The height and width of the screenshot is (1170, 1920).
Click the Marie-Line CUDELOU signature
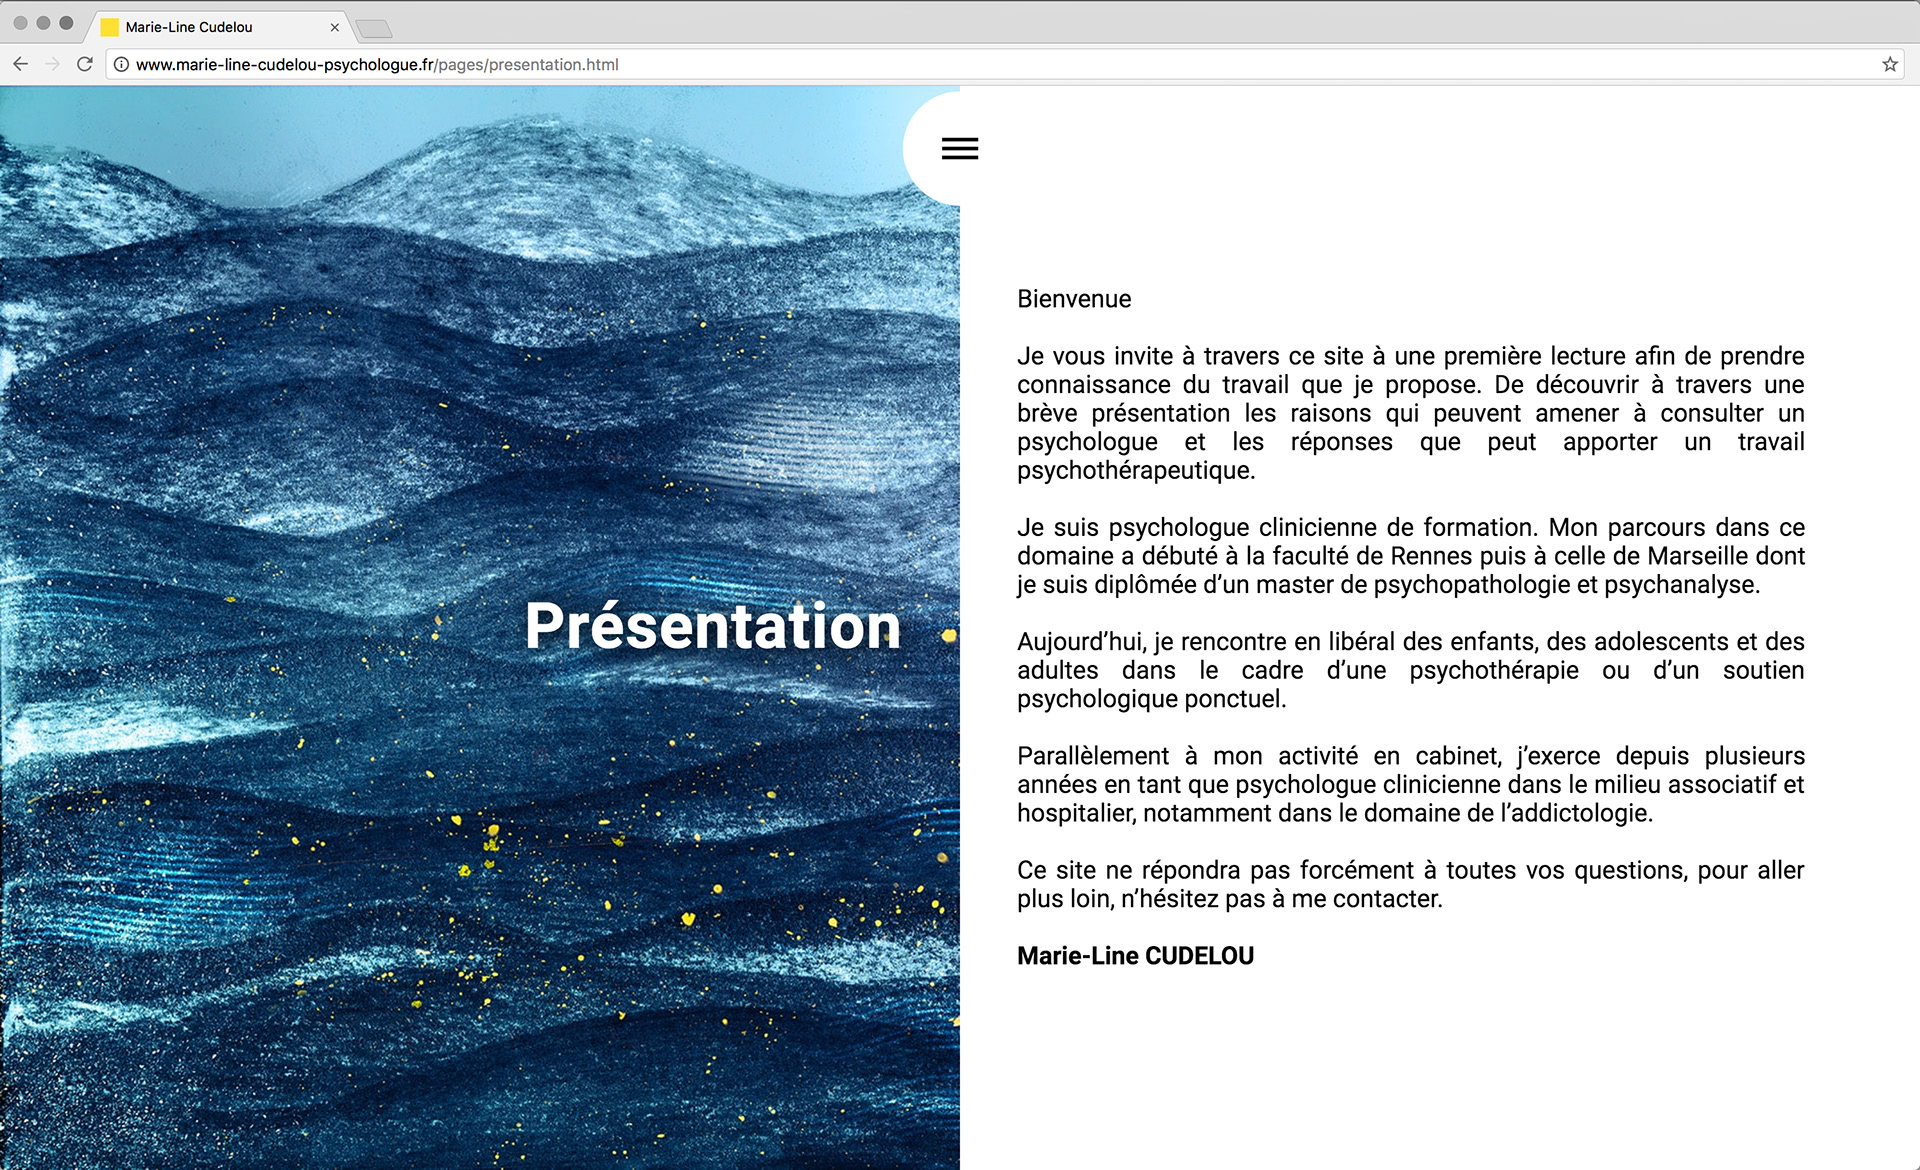tap(1135, 956)
